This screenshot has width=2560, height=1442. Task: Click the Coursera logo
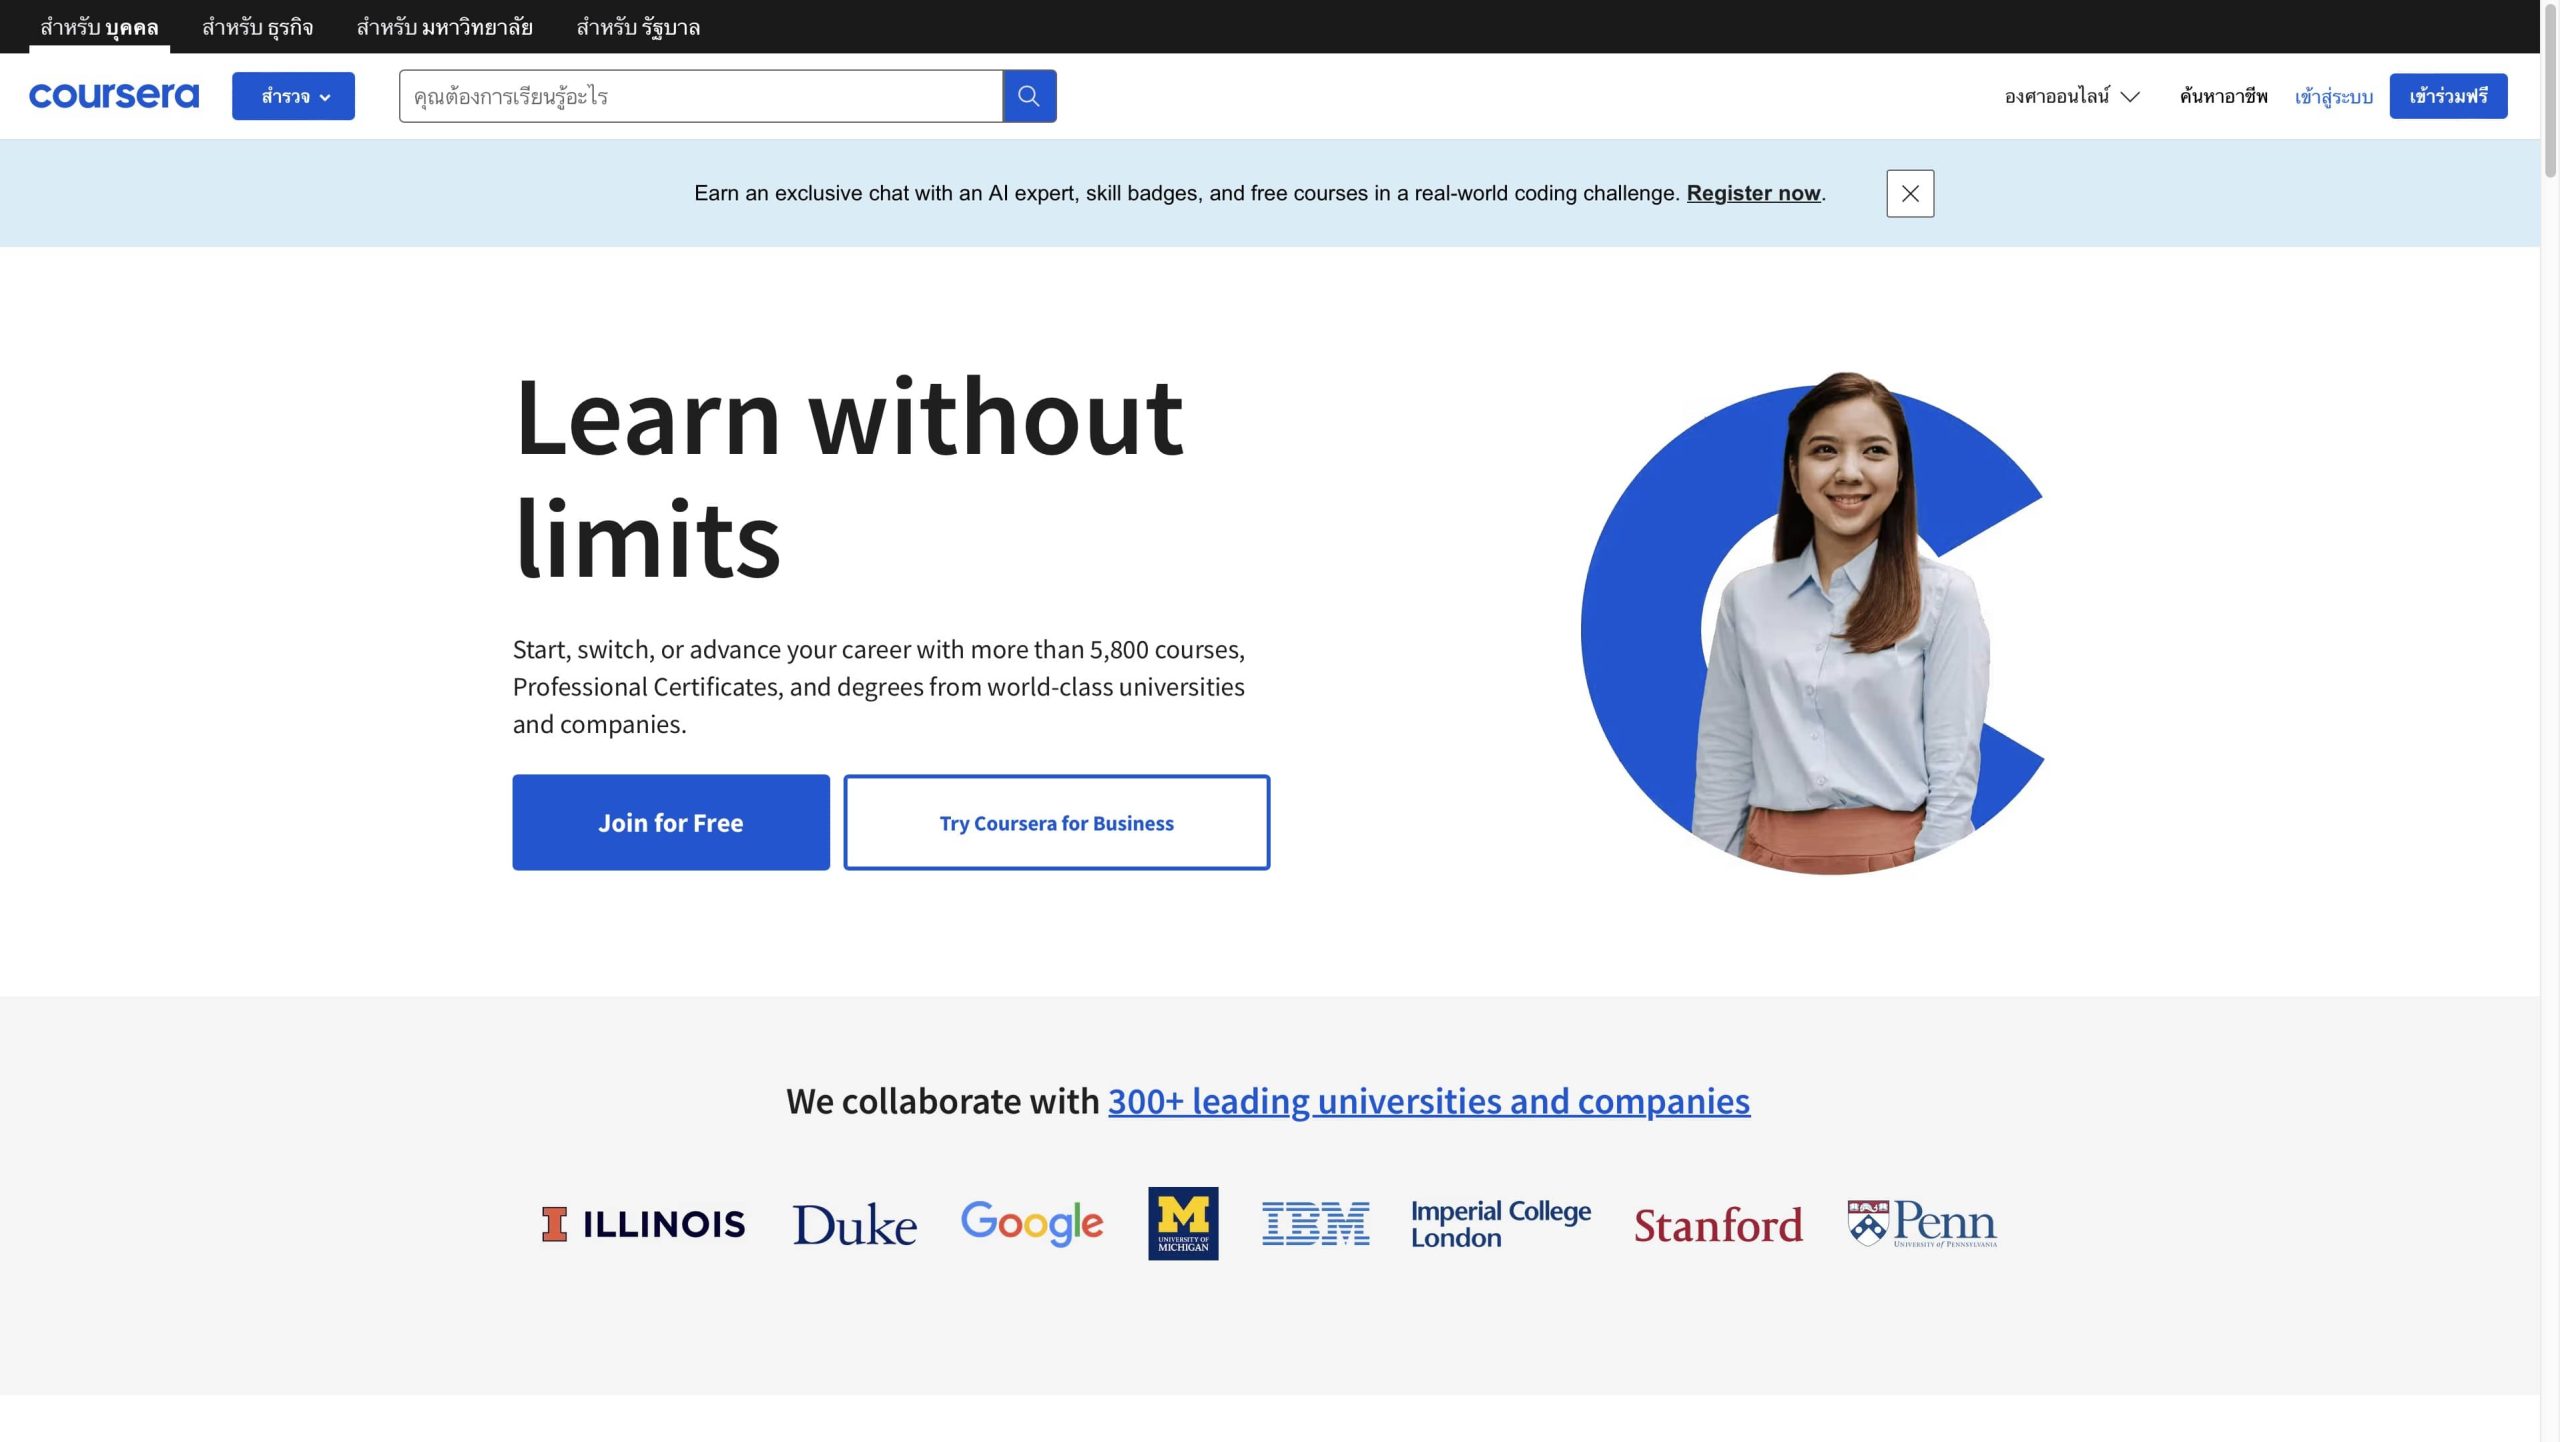tap(114, 96)
